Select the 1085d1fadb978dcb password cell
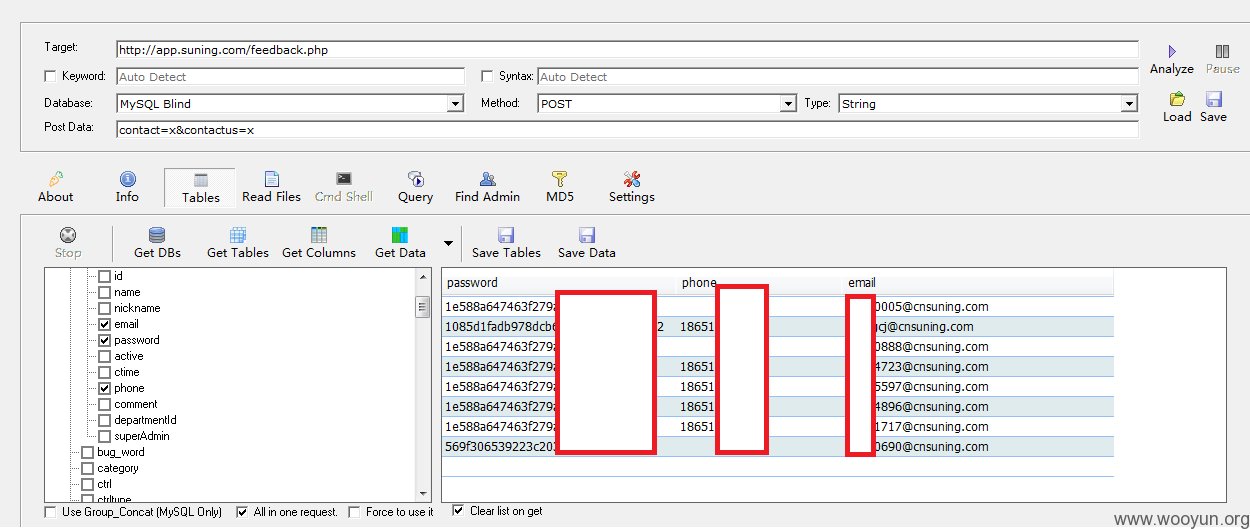Screen dimensions: 1250x529 [559, 327]
